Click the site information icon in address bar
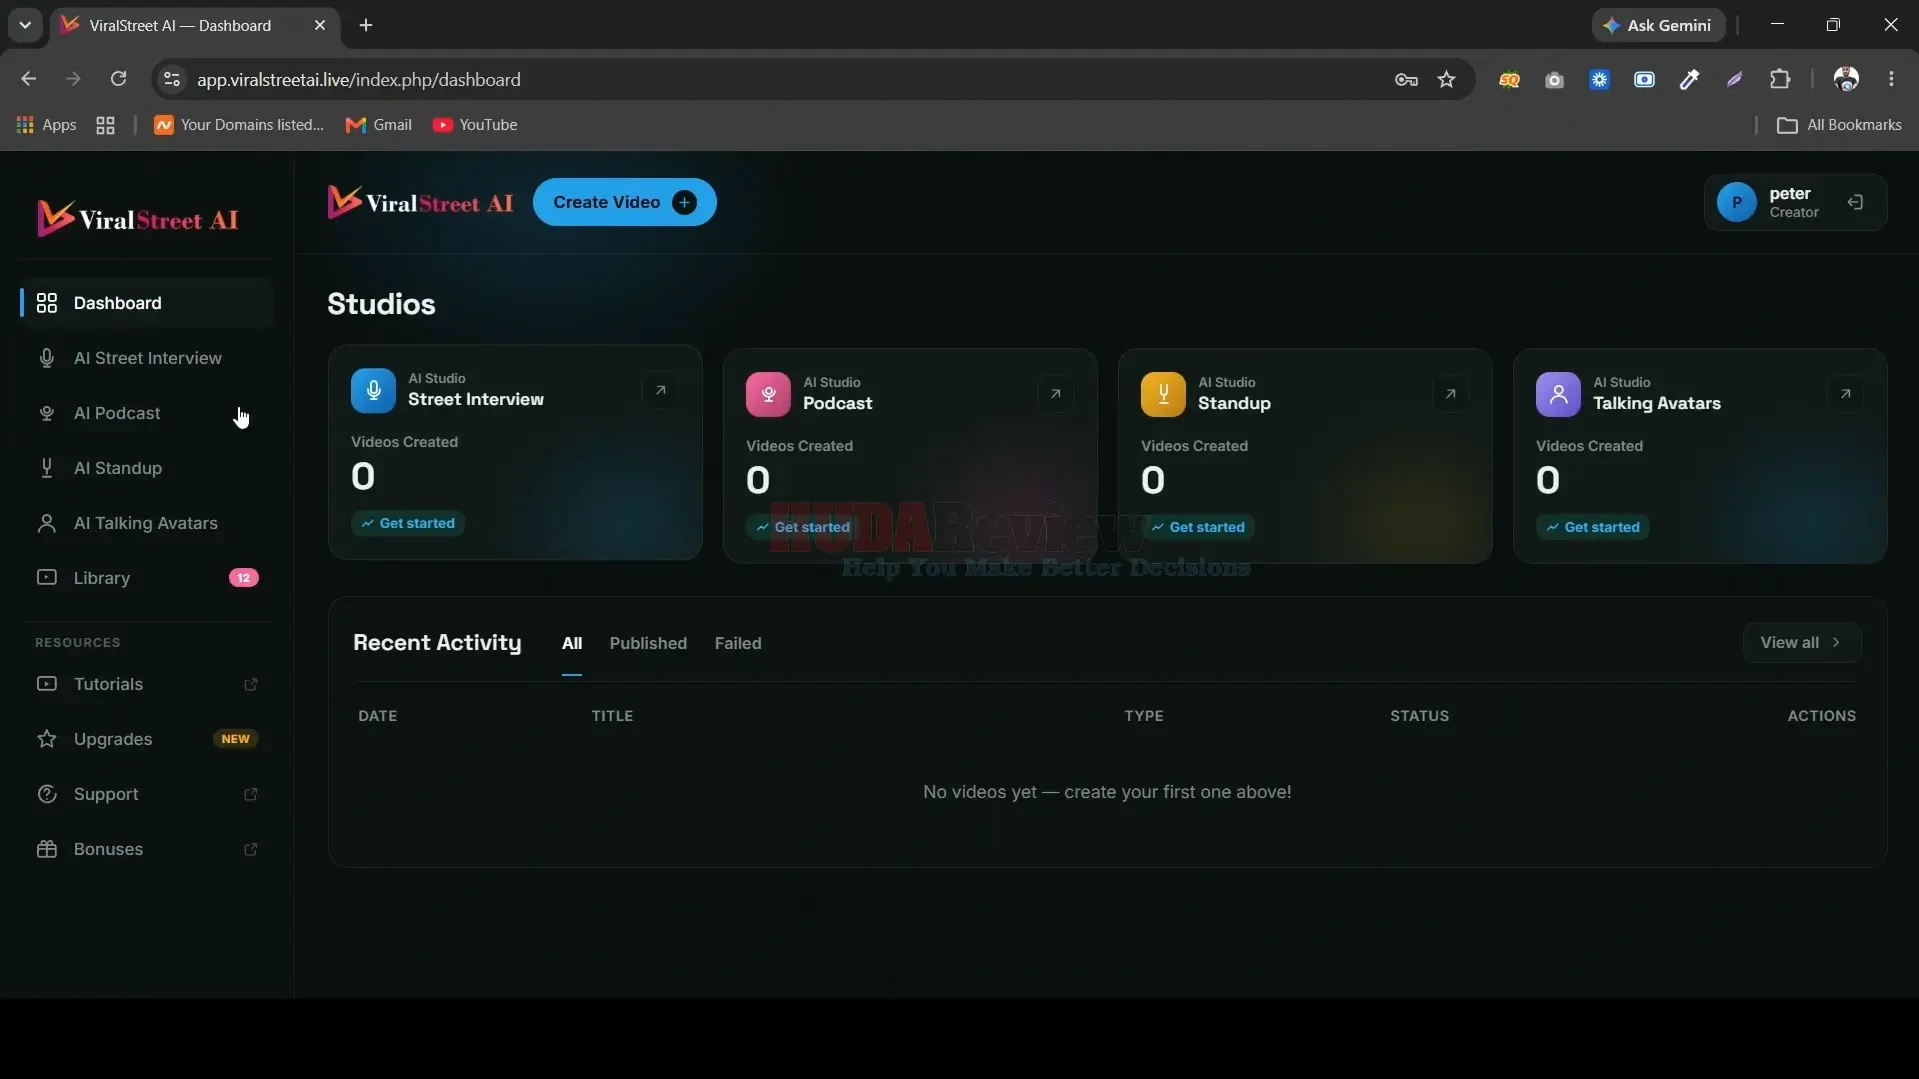1919x1079 pixels. click(172, 79)
